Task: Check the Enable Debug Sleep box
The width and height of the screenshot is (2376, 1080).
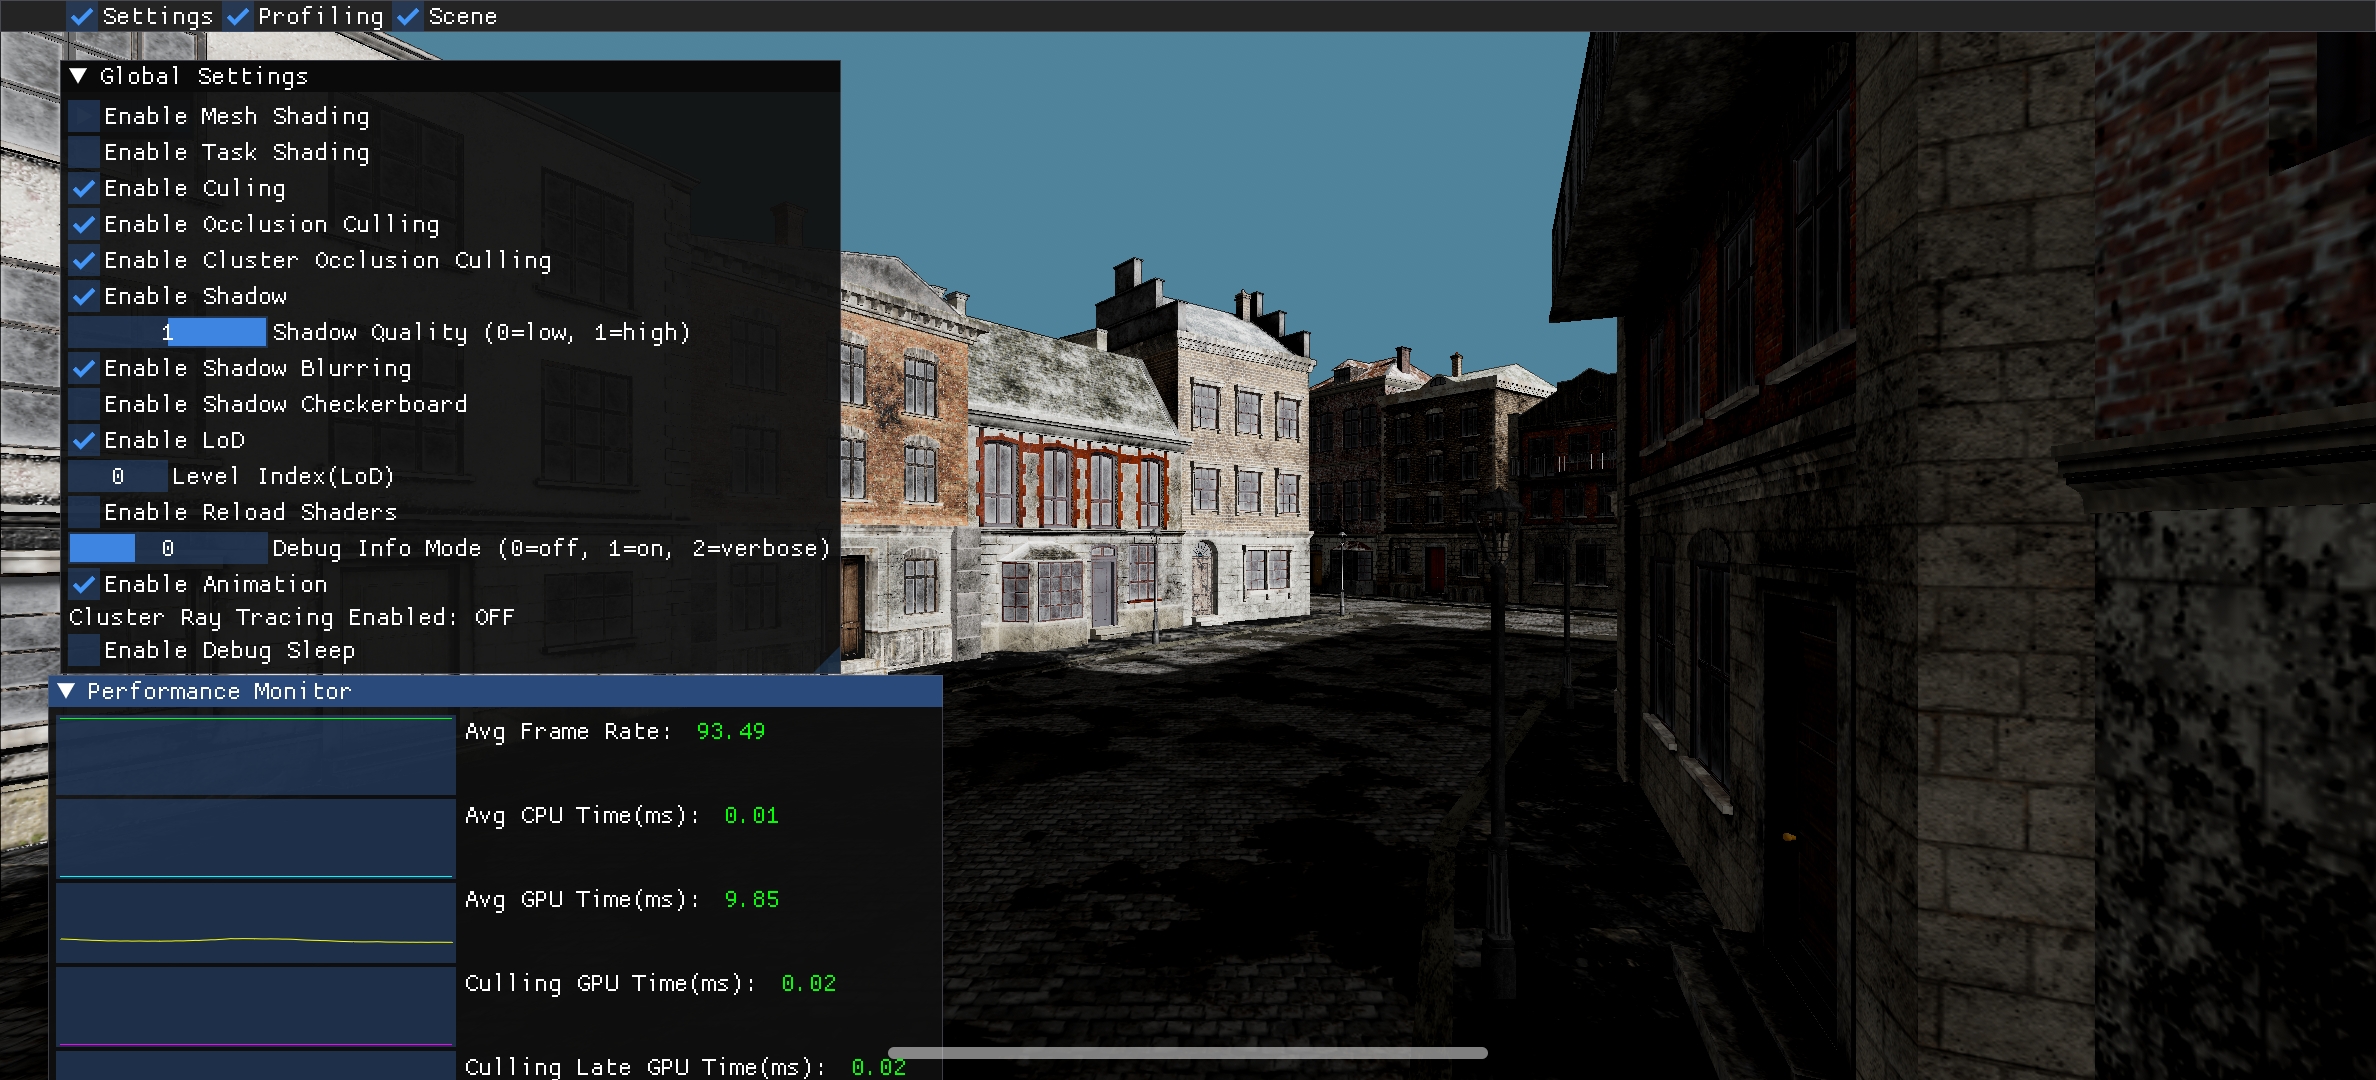Action: [84, 651]
